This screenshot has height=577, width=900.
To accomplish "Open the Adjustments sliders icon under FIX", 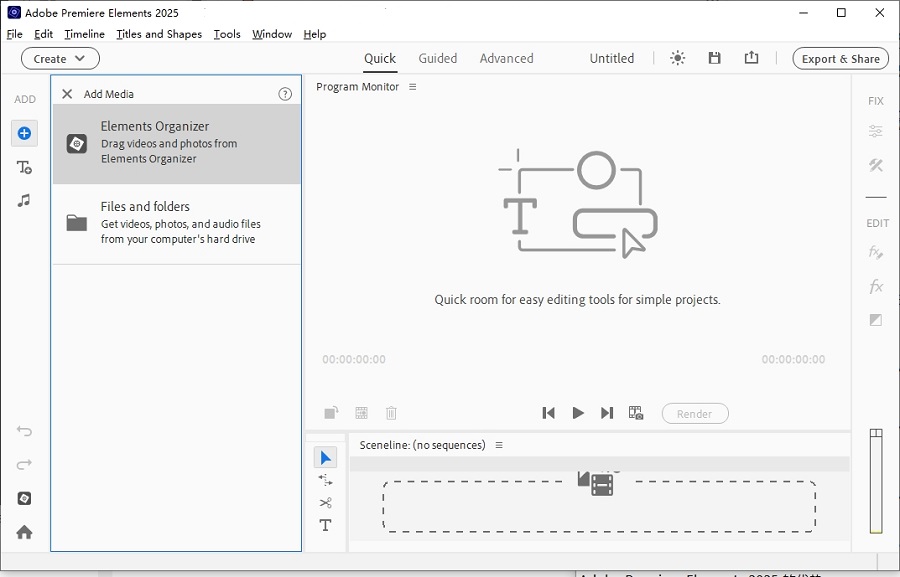I will (x=876, y=131).
